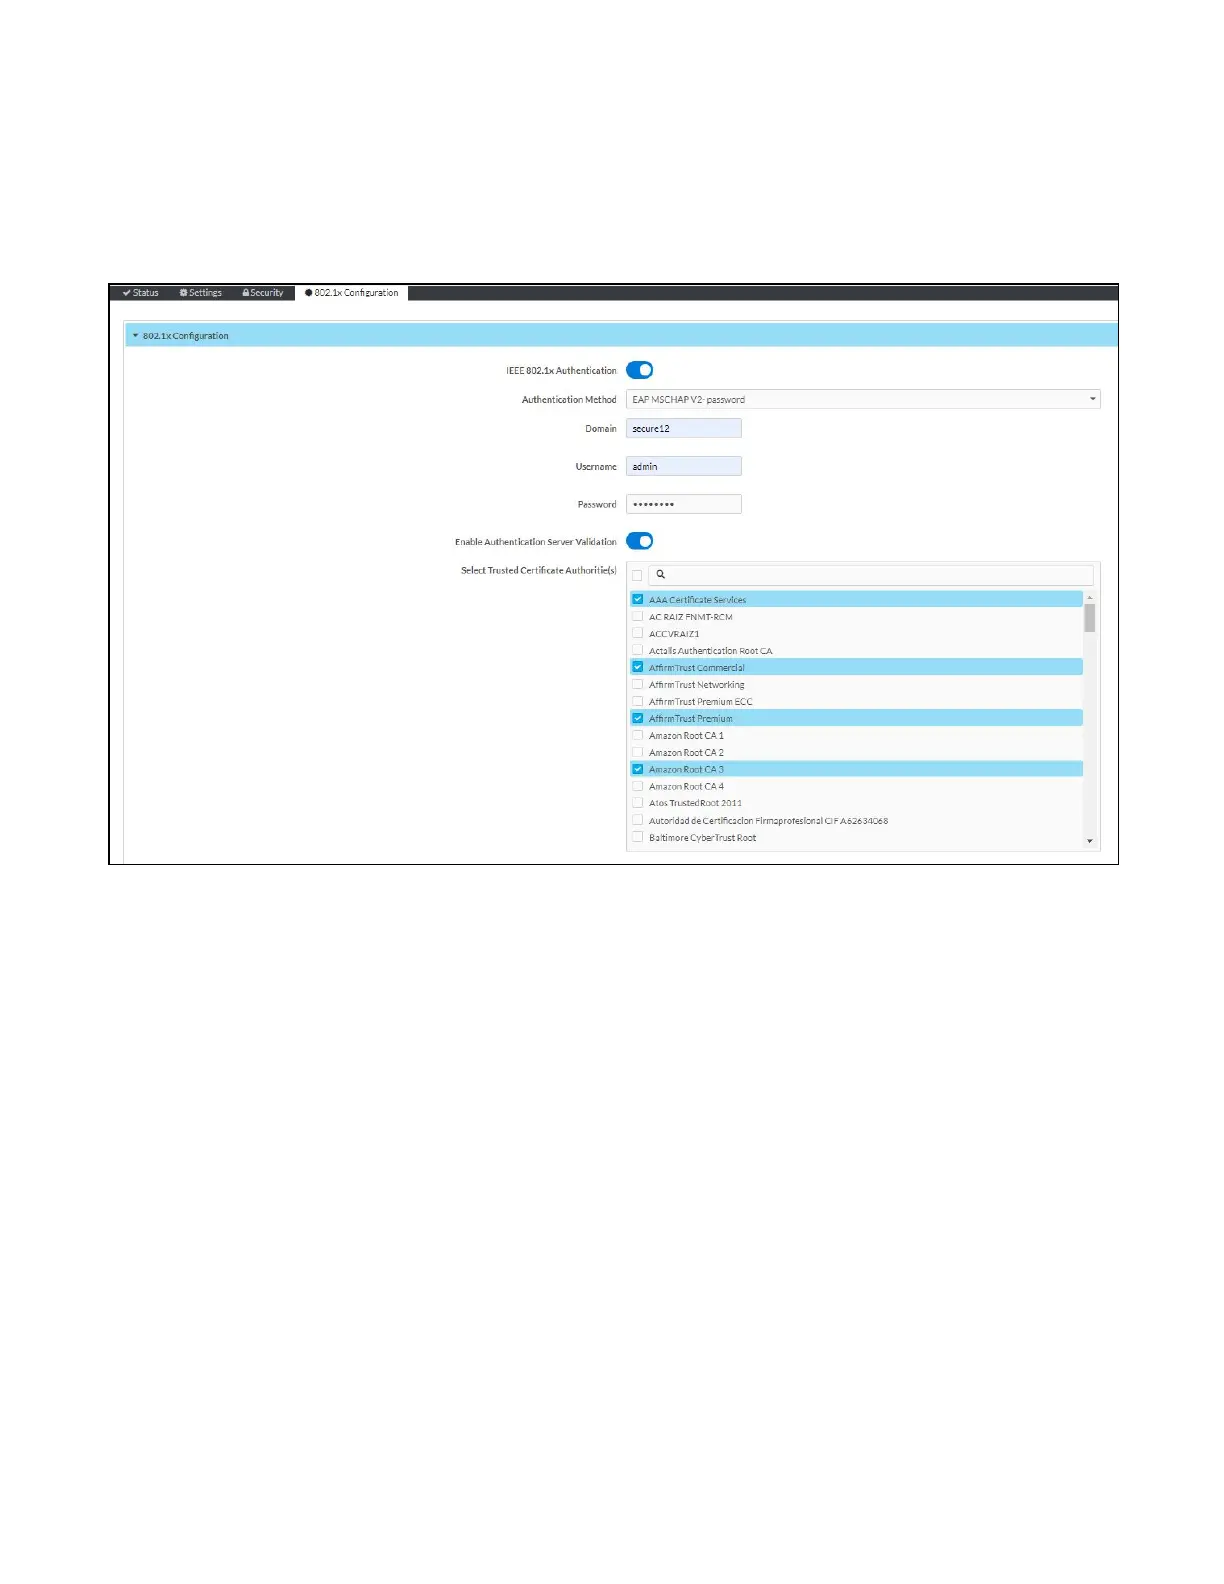Screen dimensions: 1224x1584
Task: Uncheck AffirmTrust Commercial checkbox
Action: pos(637,667)
